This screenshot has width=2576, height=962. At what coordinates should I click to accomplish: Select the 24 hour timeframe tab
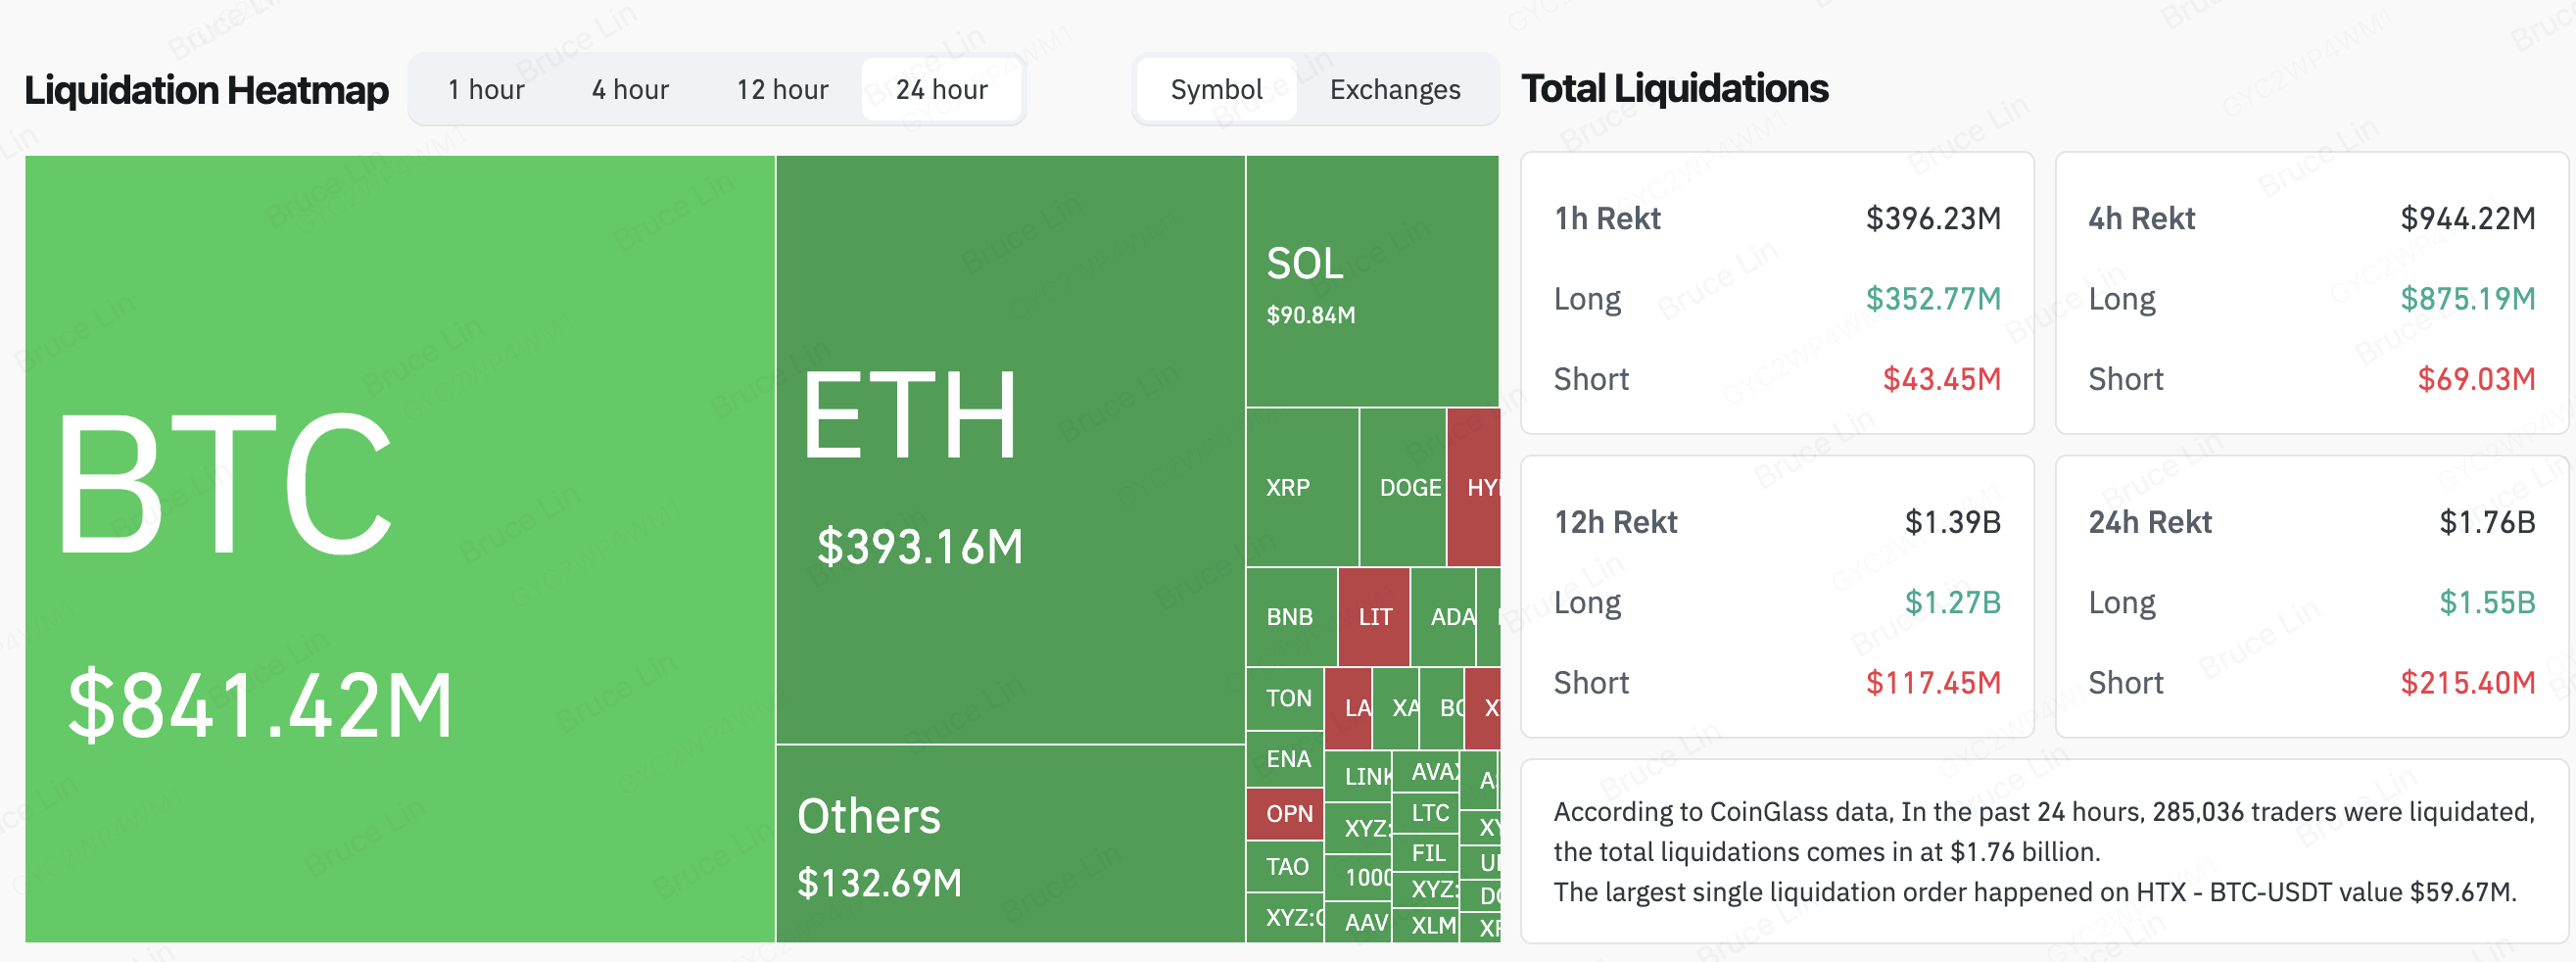[x=941, y=90]
